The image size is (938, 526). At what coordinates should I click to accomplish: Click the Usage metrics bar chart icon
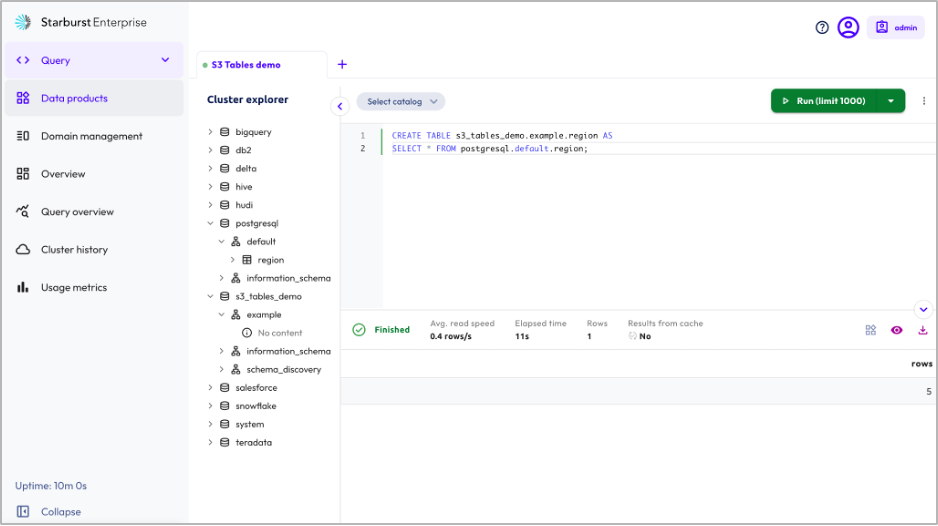23,287
